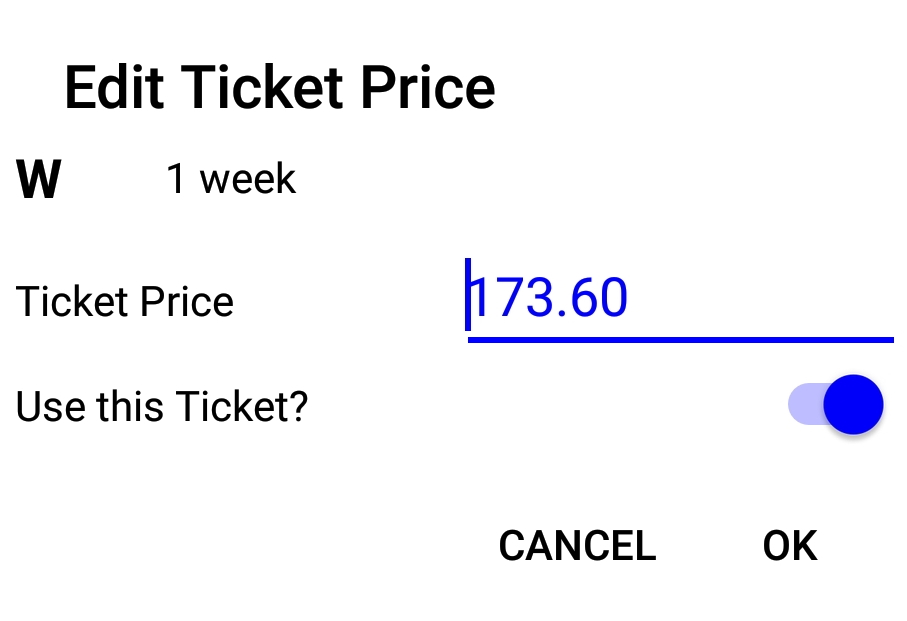Screen dimensions: 907x621
Task: Click the blue underline of the price field
Action: pyautogui.click(x=682, y=341)
